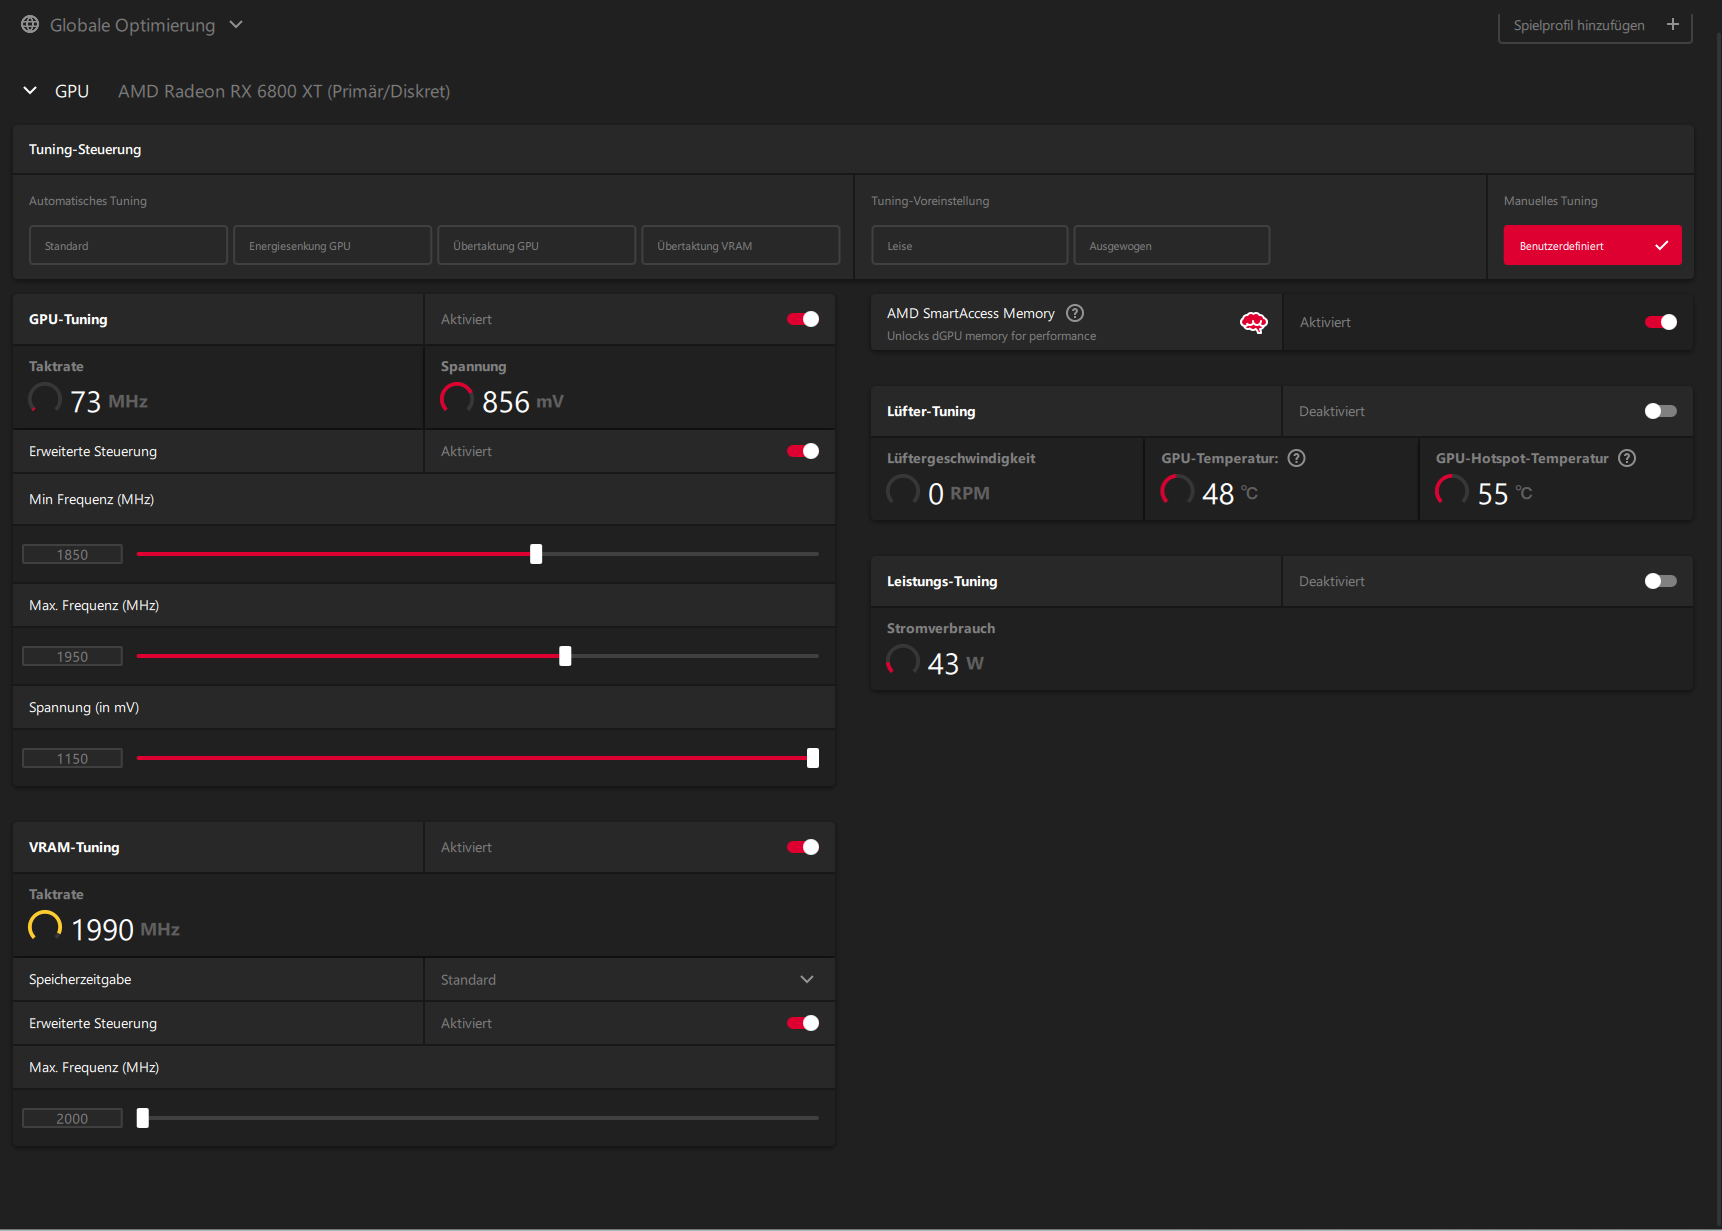Click the help icon next to AMD SmartAccess Memory

(x=1075, y=313)
